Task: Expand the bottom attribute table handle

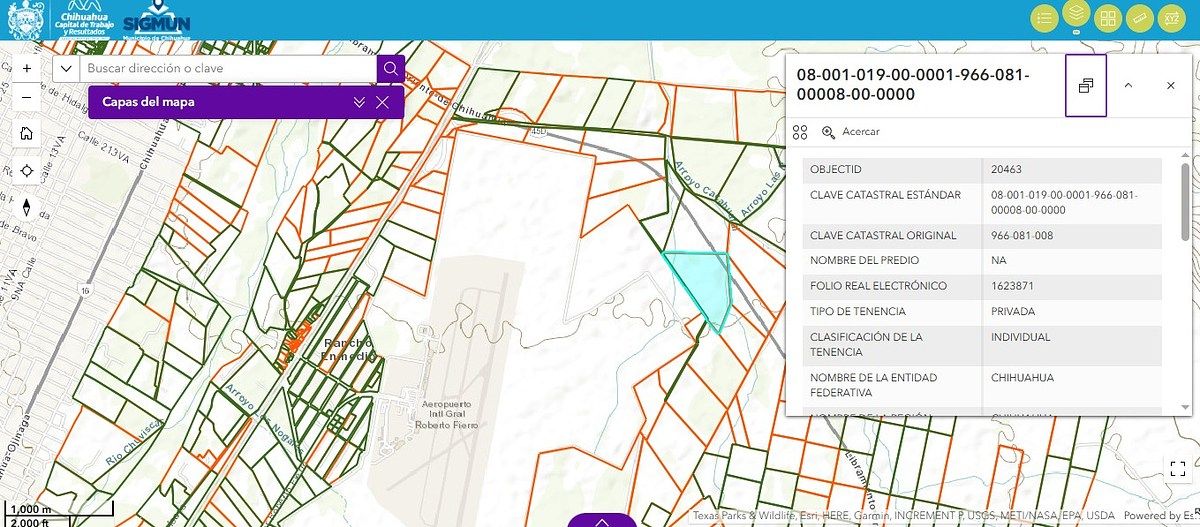Action: coord(602,520)
